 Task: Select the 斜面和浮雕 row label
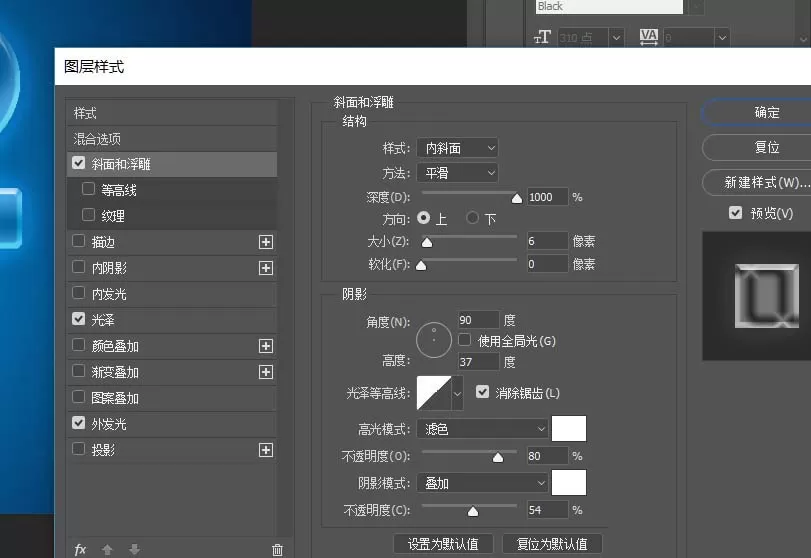[x=121, y=164]
